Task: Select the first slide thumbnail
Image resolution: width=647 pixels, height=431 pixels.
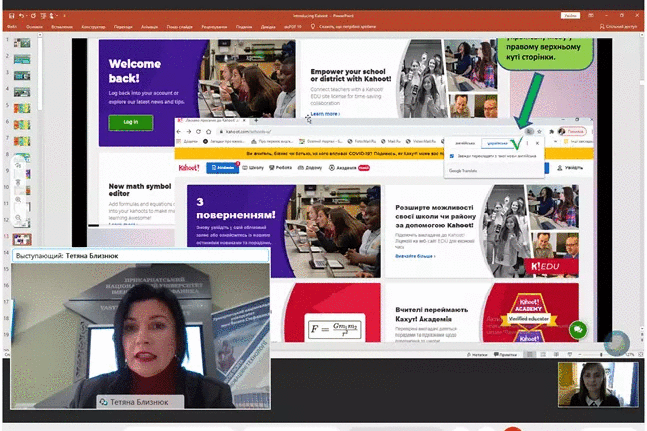Action: point(23,42)
